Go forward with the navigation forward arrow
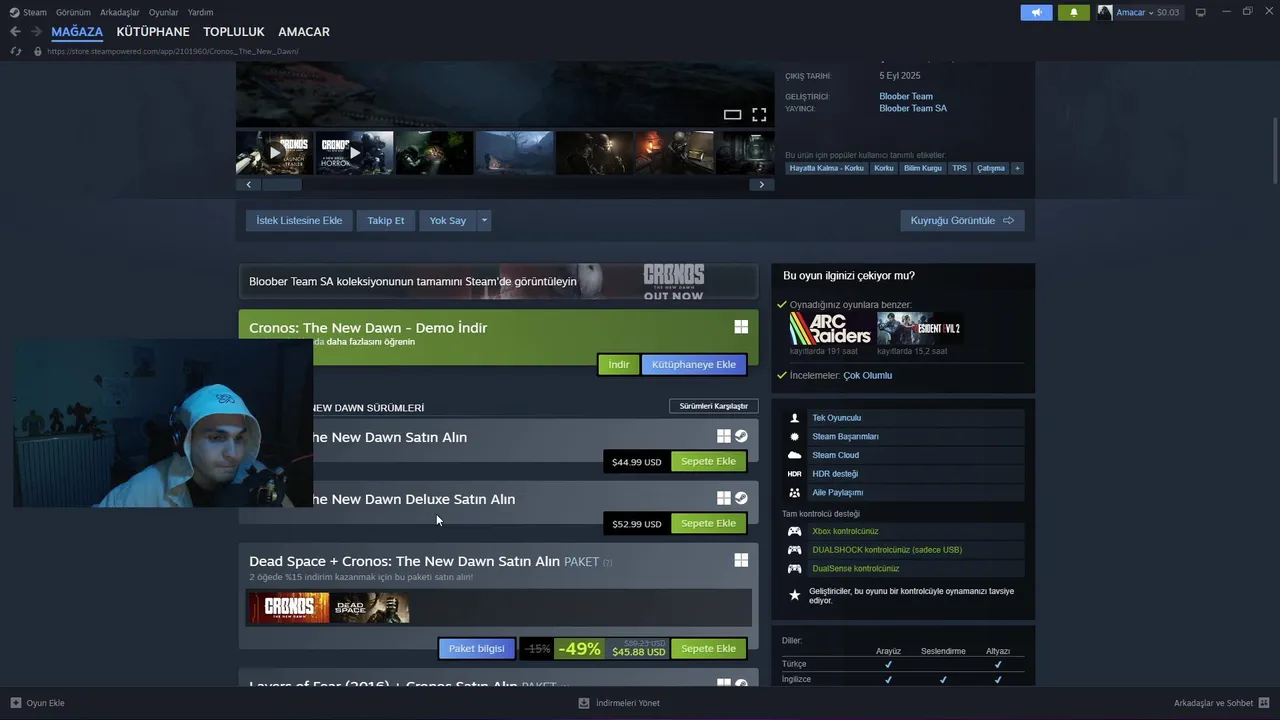 point(36,32)
